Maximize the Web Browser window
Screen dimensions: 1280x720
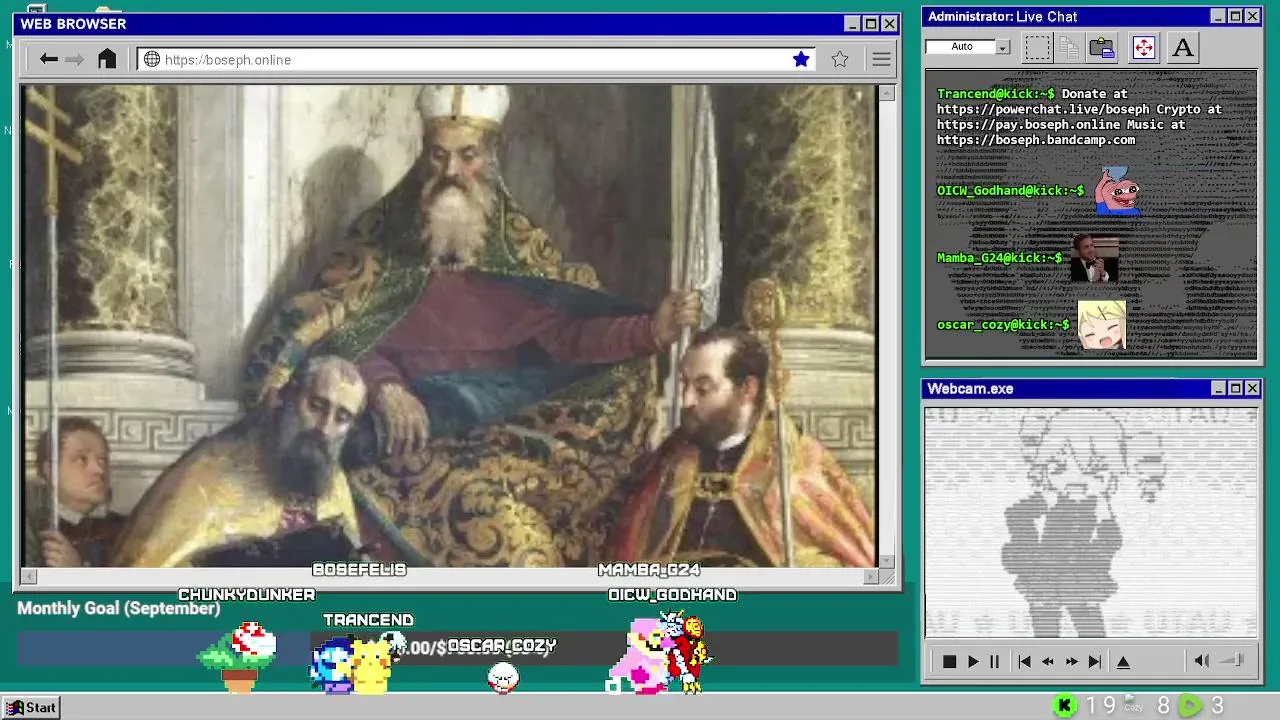click(871, 24)
